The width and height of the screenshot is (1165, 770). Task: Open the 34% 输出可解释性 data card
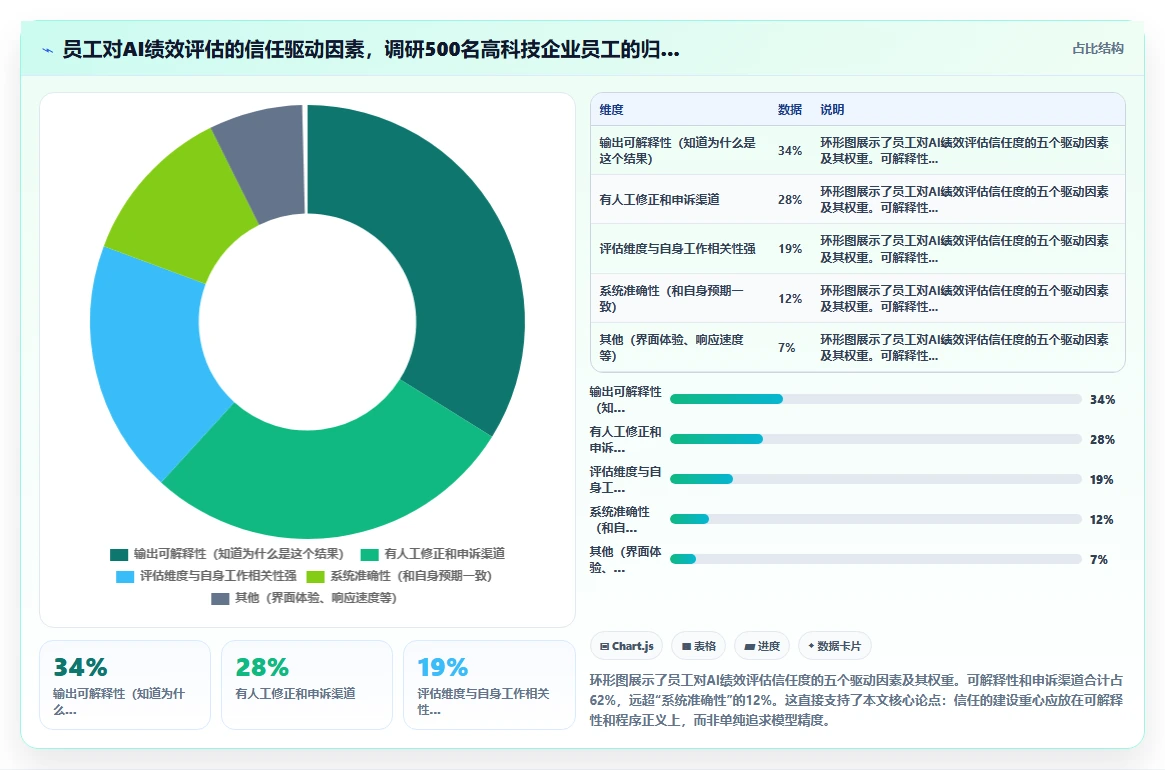[125, 685]
